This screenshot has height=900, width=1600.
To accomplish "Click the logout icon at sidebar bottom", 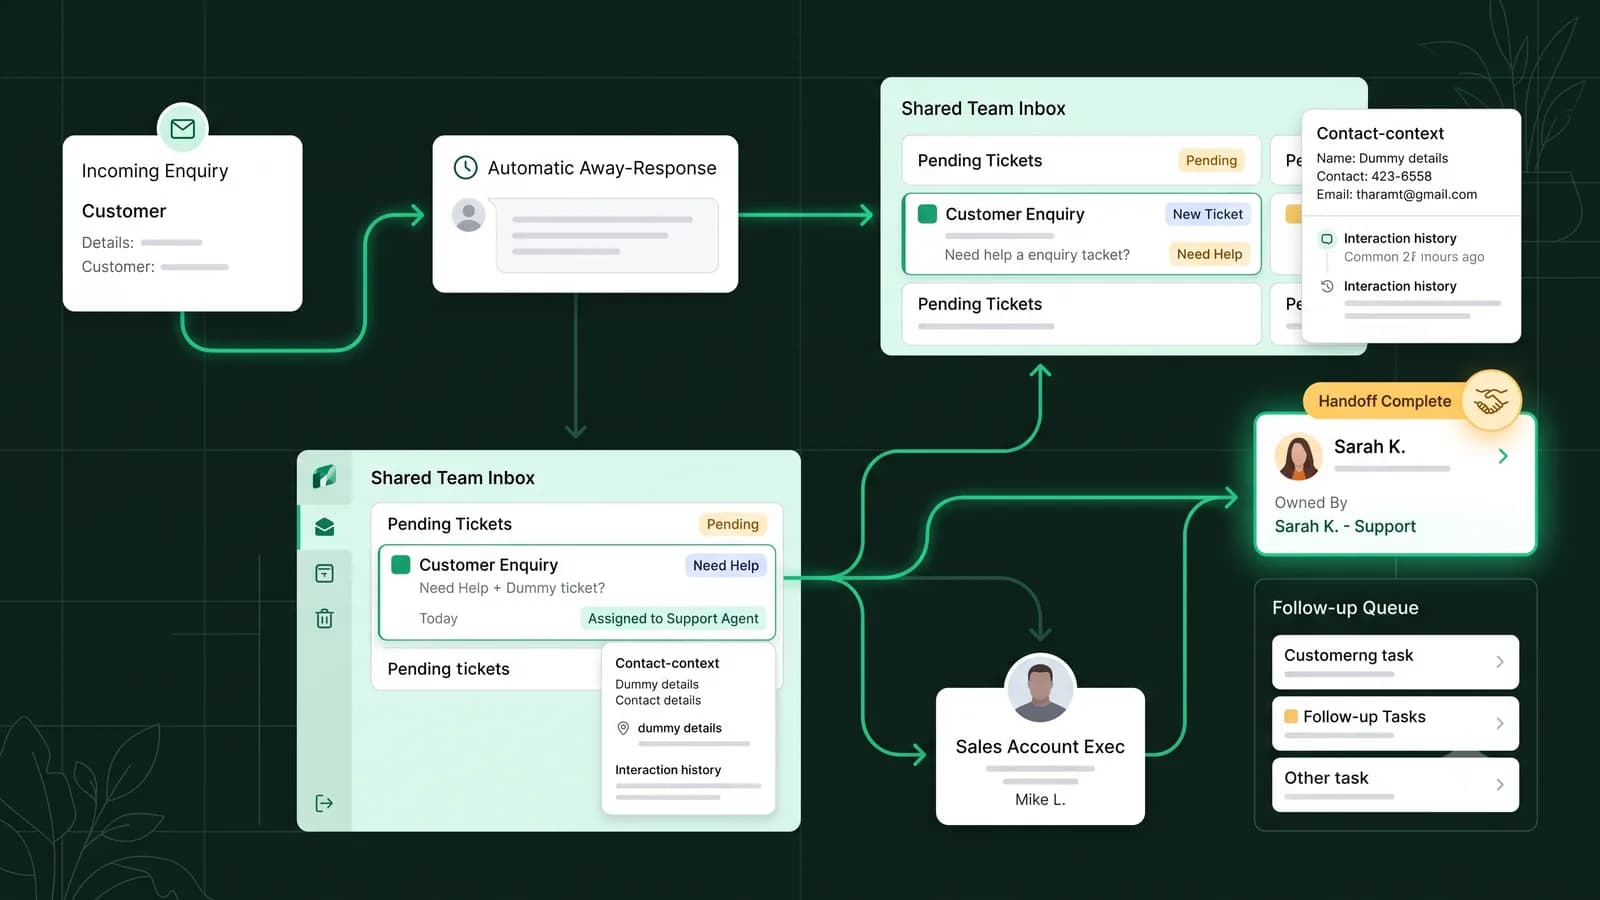I will pyautogui.click(x=324, y=803).
